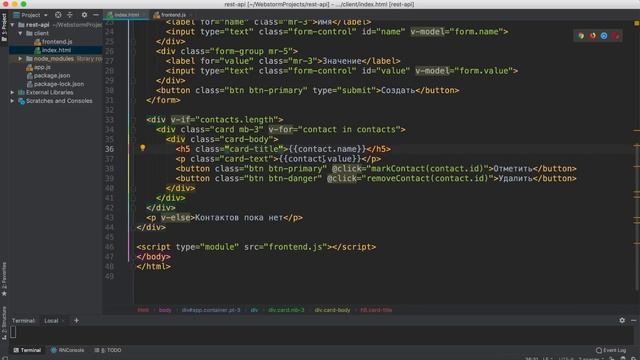Click the h5.card-title breadcrumb
Image resolution: width=640 pixels, height=360 pixels.
[x=376, y=310]
